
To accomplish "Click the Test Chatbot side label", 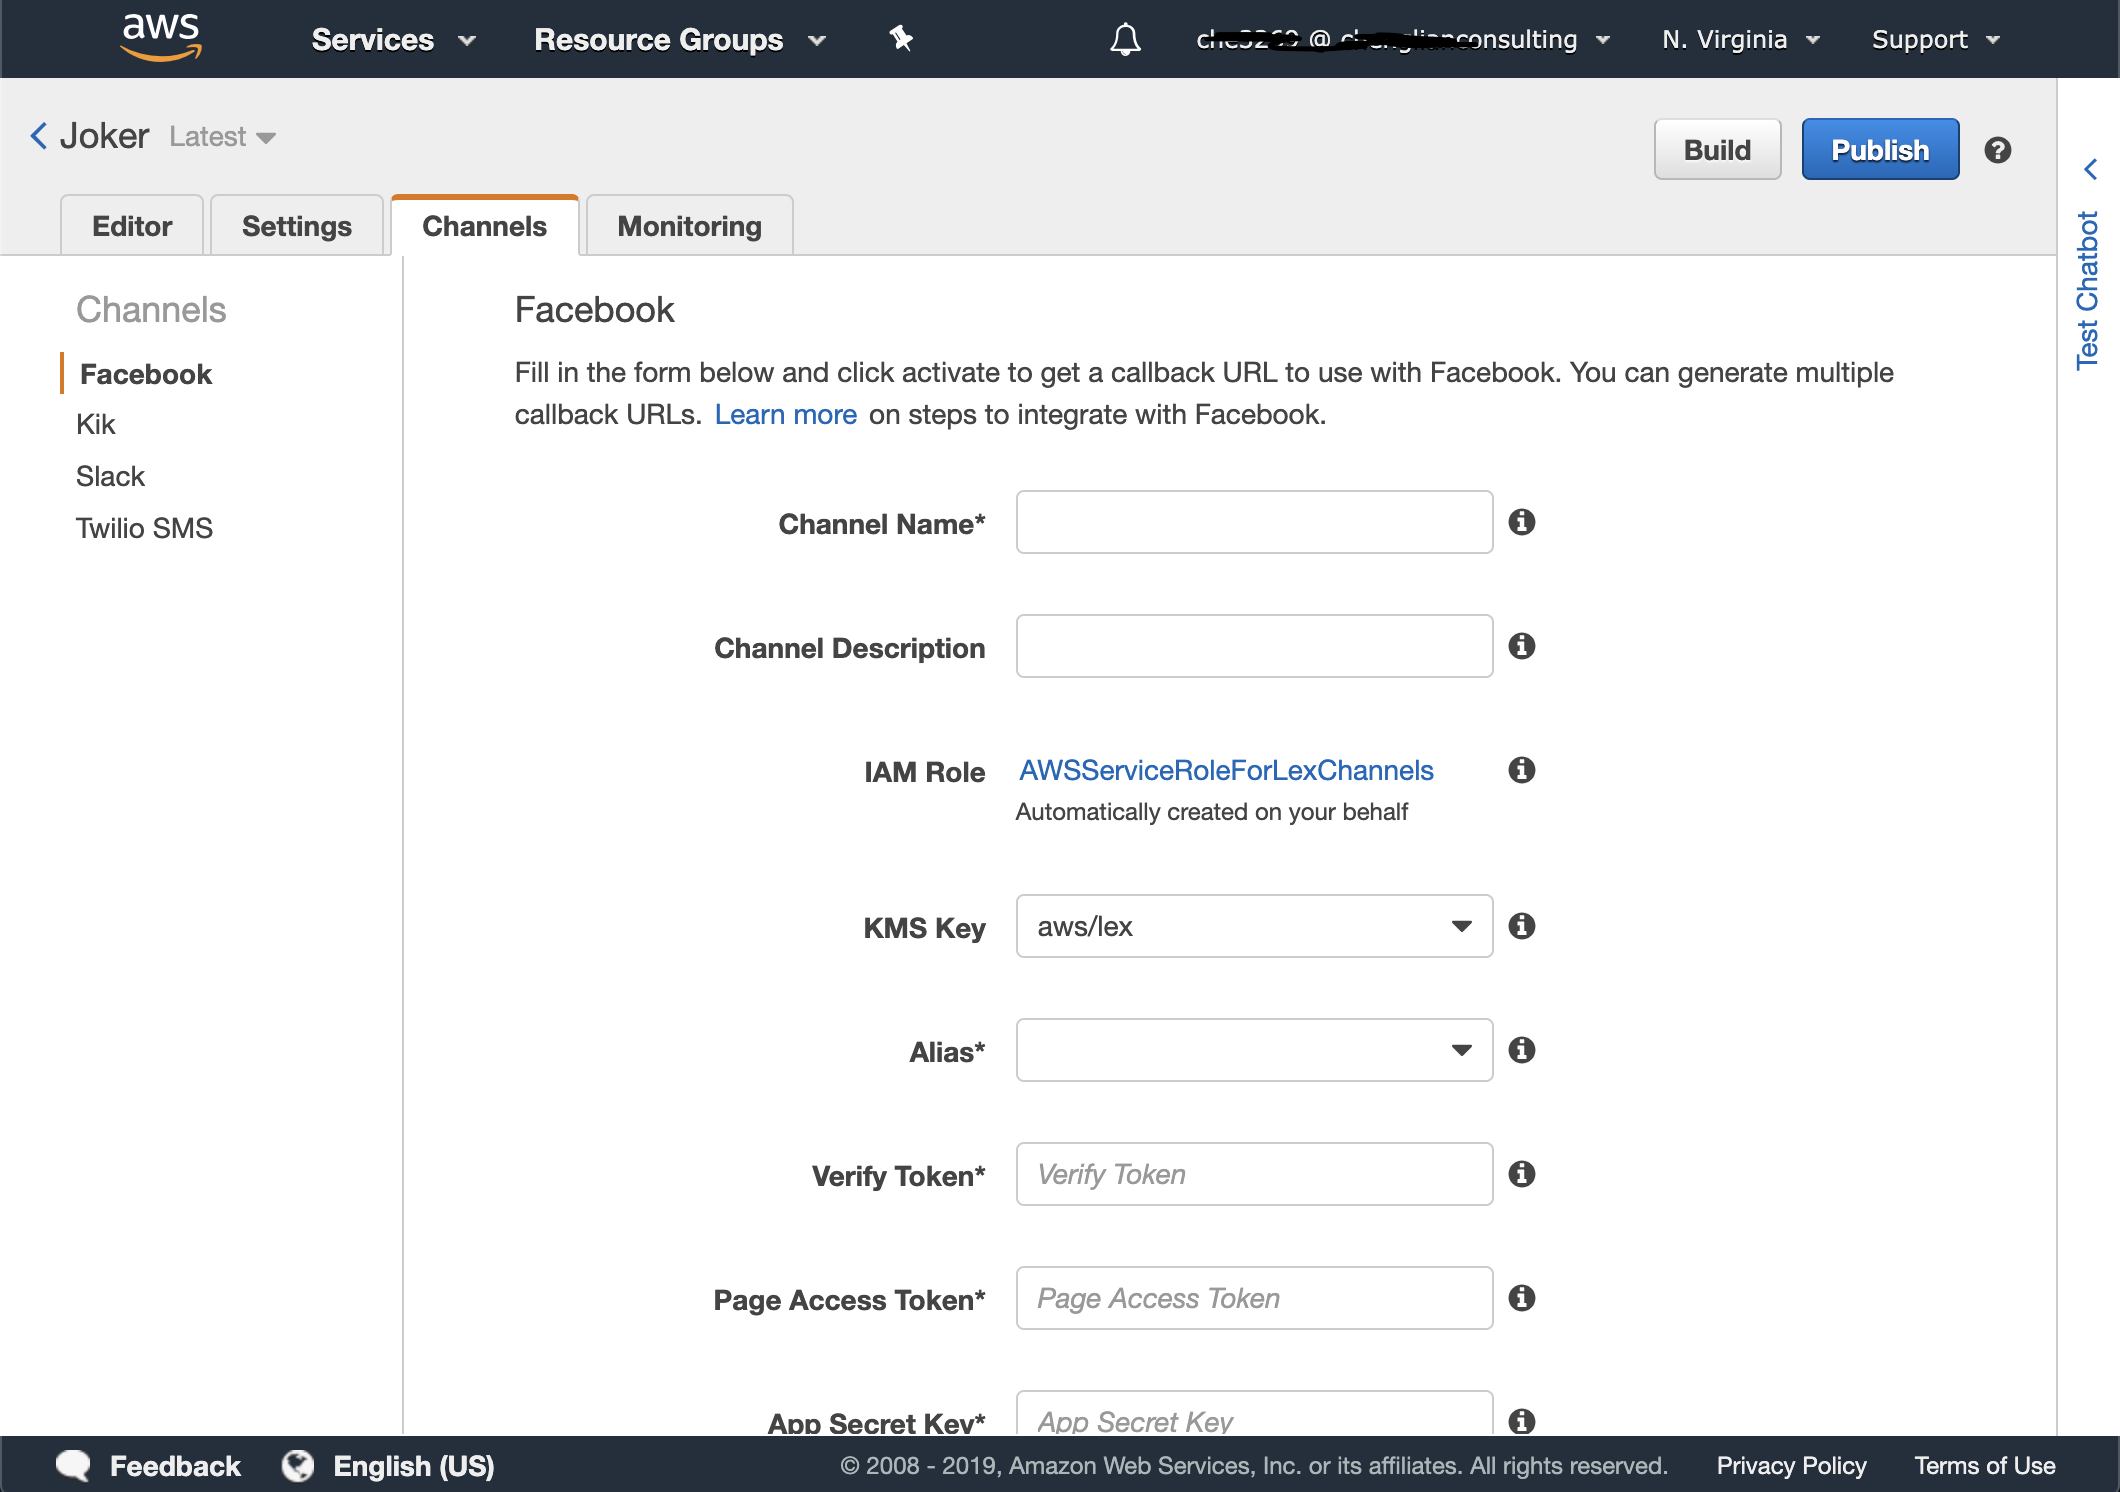I will 2088,290.
